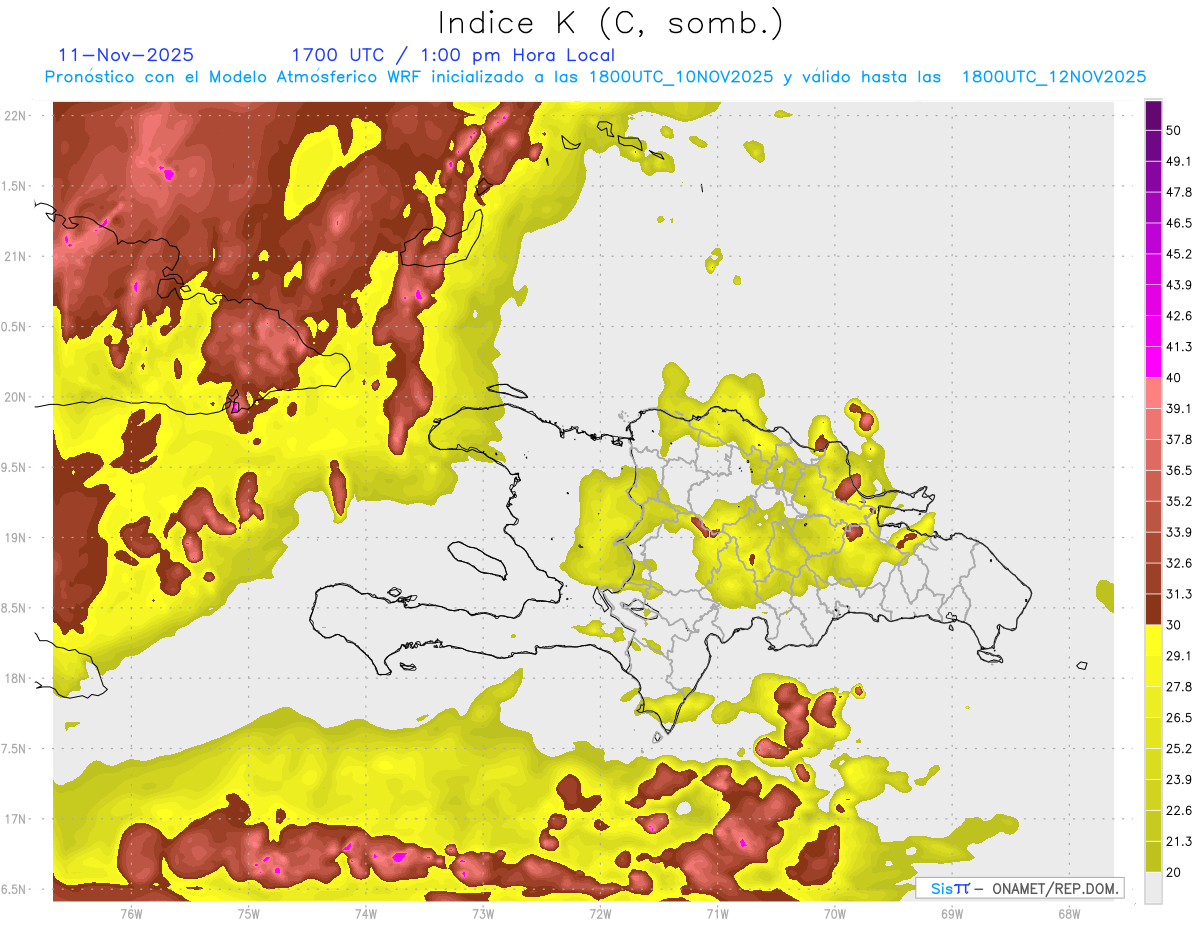Click the legend value '31.3'

click(1179, 594)
